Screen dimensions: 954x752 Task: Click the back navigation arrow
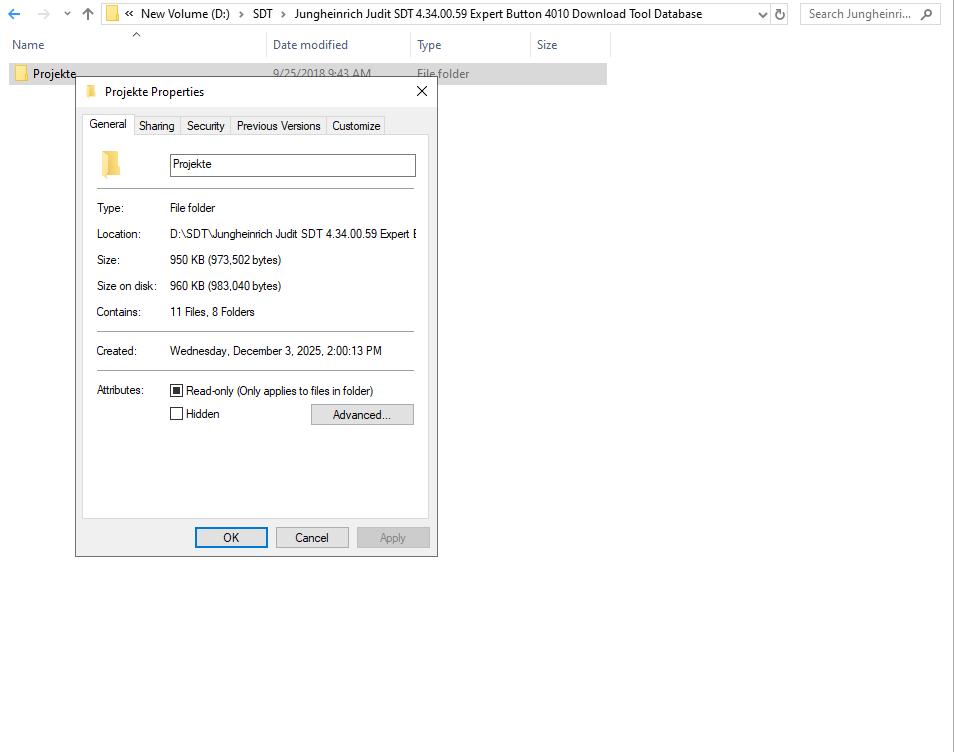[14, 14]
